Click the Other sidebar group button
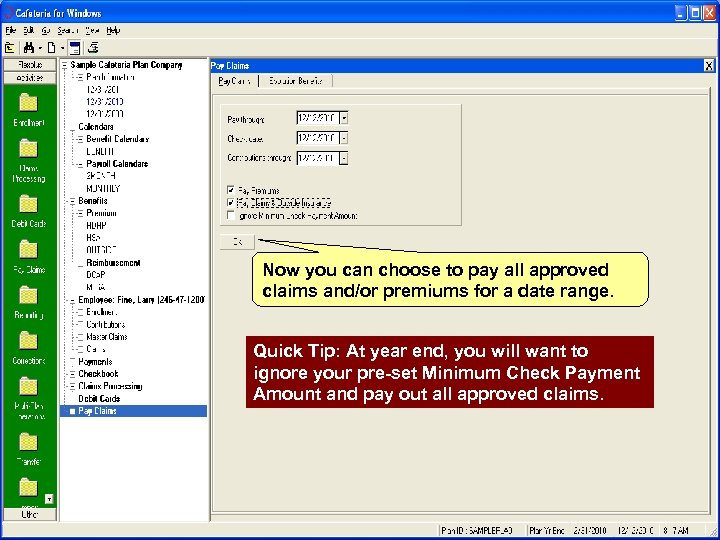The height and width of the screenshot is (540, 720). click(x=30, y=514)
